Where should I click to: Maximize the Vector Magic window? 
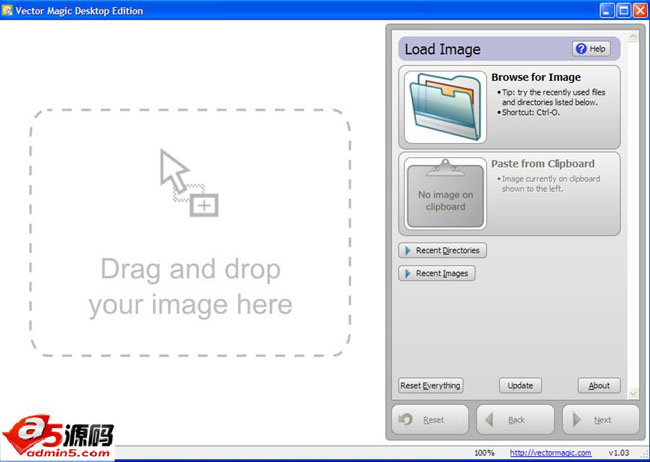(623, 11)
